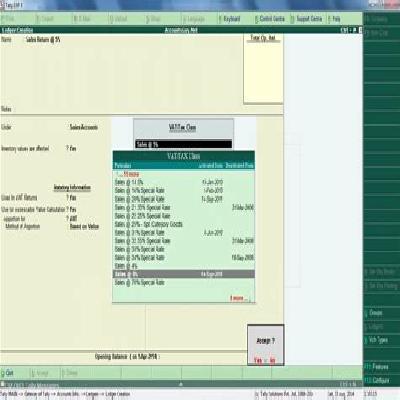
Task: Click the Ctrl + N label on the calculator bar
Action: pos(348,384)
